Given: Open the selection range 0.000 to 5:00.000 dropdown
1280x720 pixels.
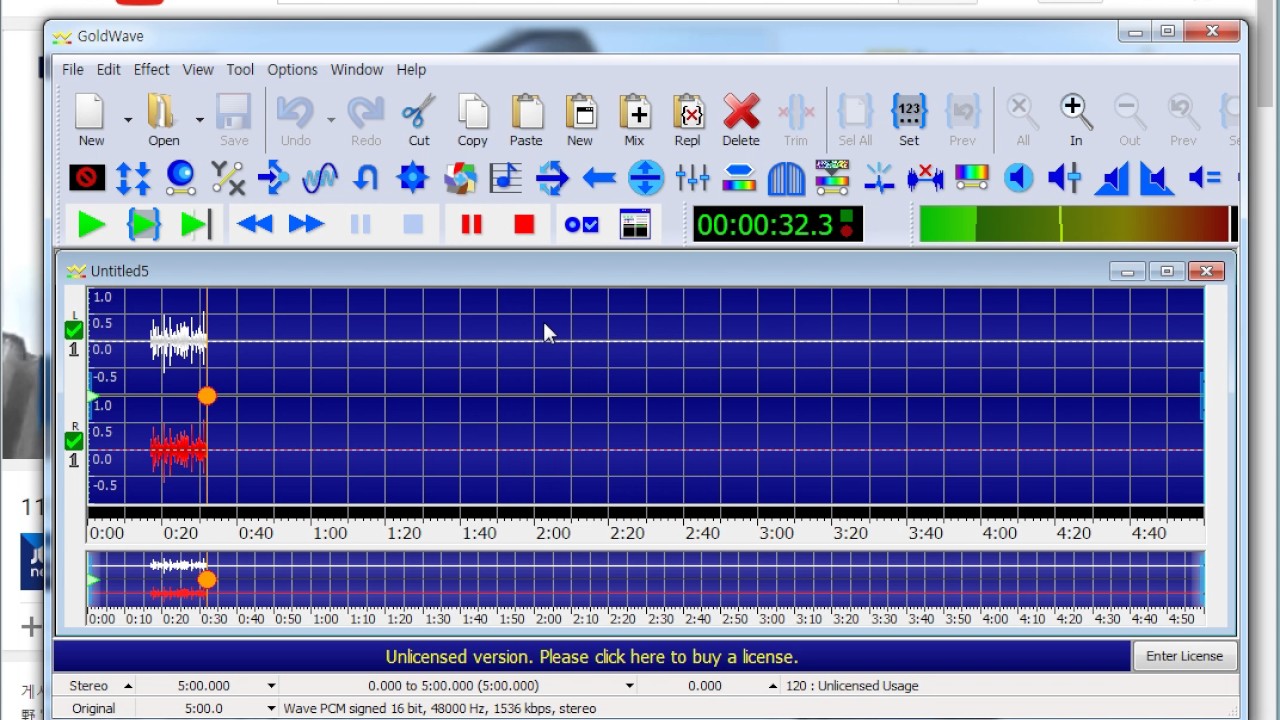Looking at the screenshot, I should tap(629, 686).
